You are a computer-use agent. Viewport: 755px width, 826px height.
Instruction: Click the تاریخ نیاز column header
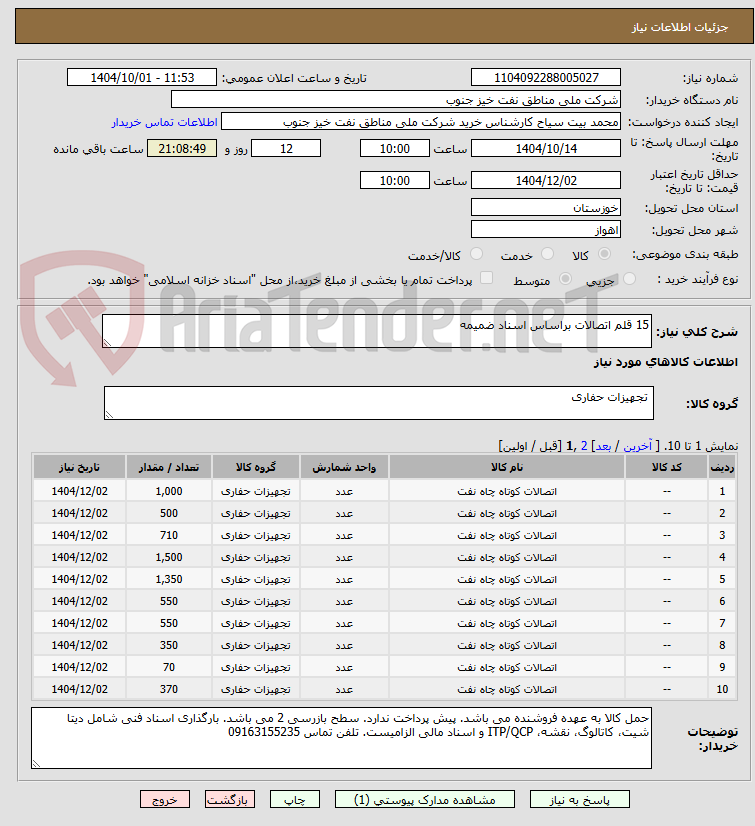click(80, 467)
